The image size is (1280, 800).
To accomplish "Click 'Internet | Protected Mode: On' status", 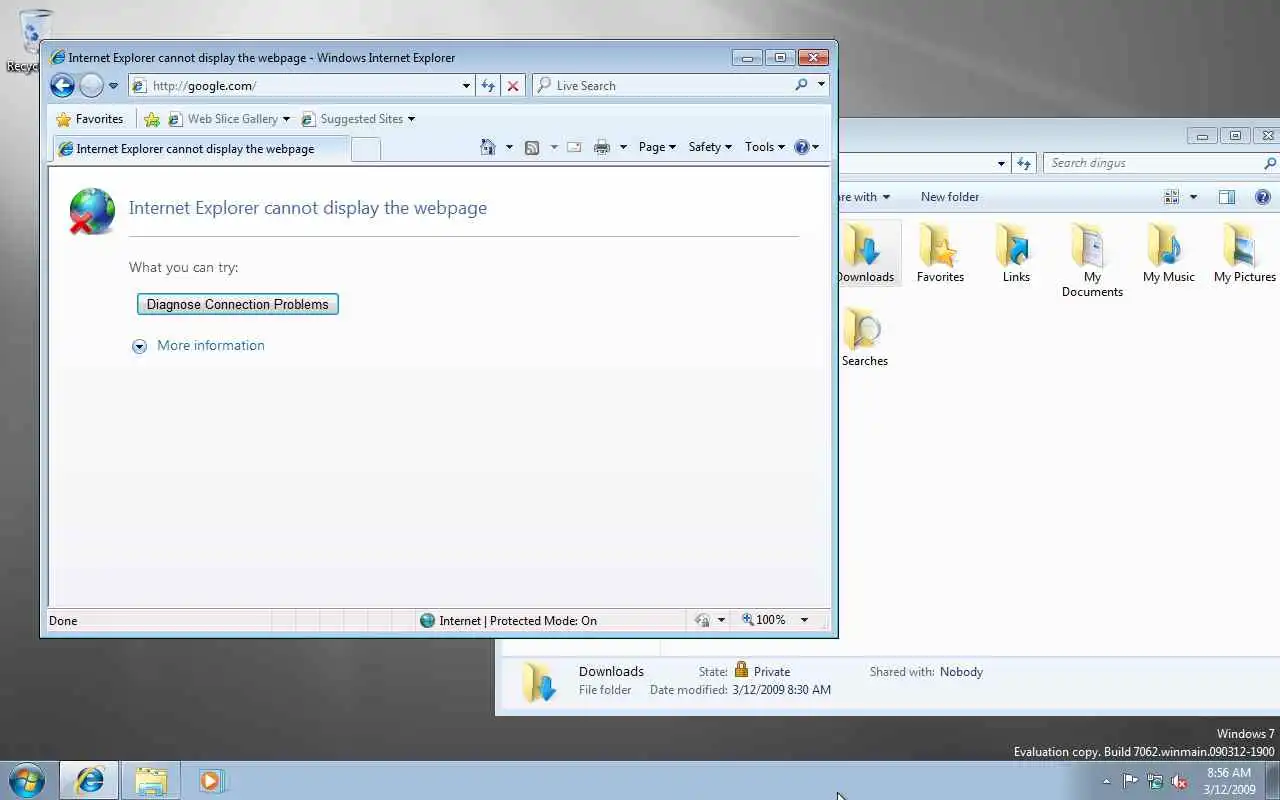I will (x=508, y=621).
